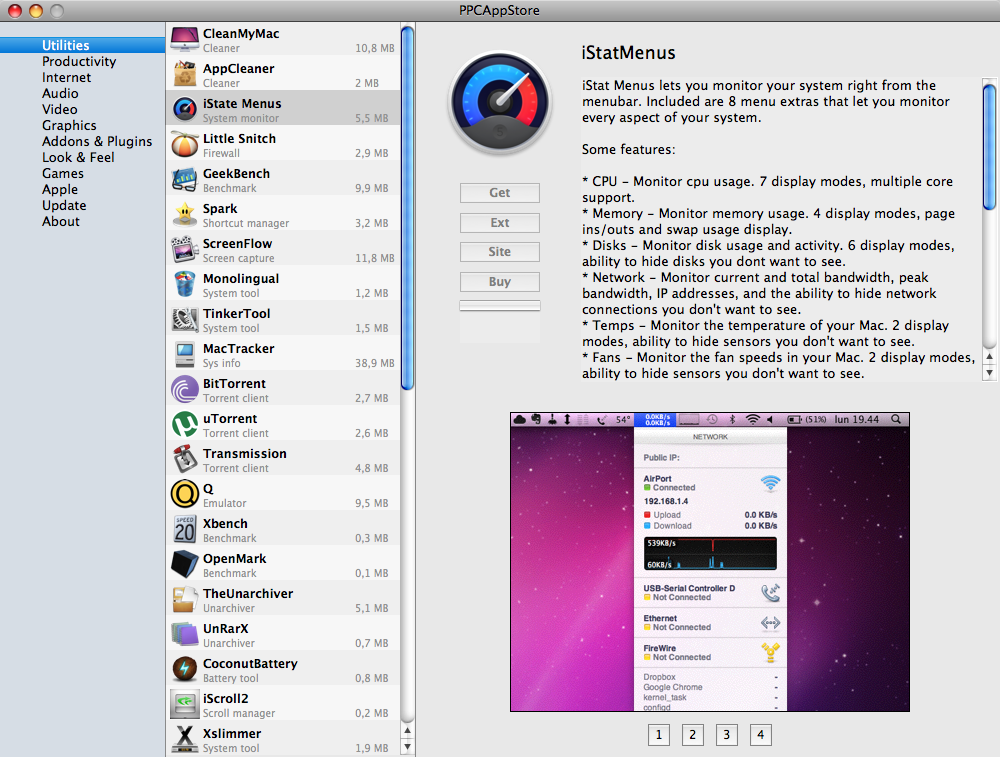This screenshot has width=1000, height=757.
Task: Open the Audio category
Action: click(60, 93)
